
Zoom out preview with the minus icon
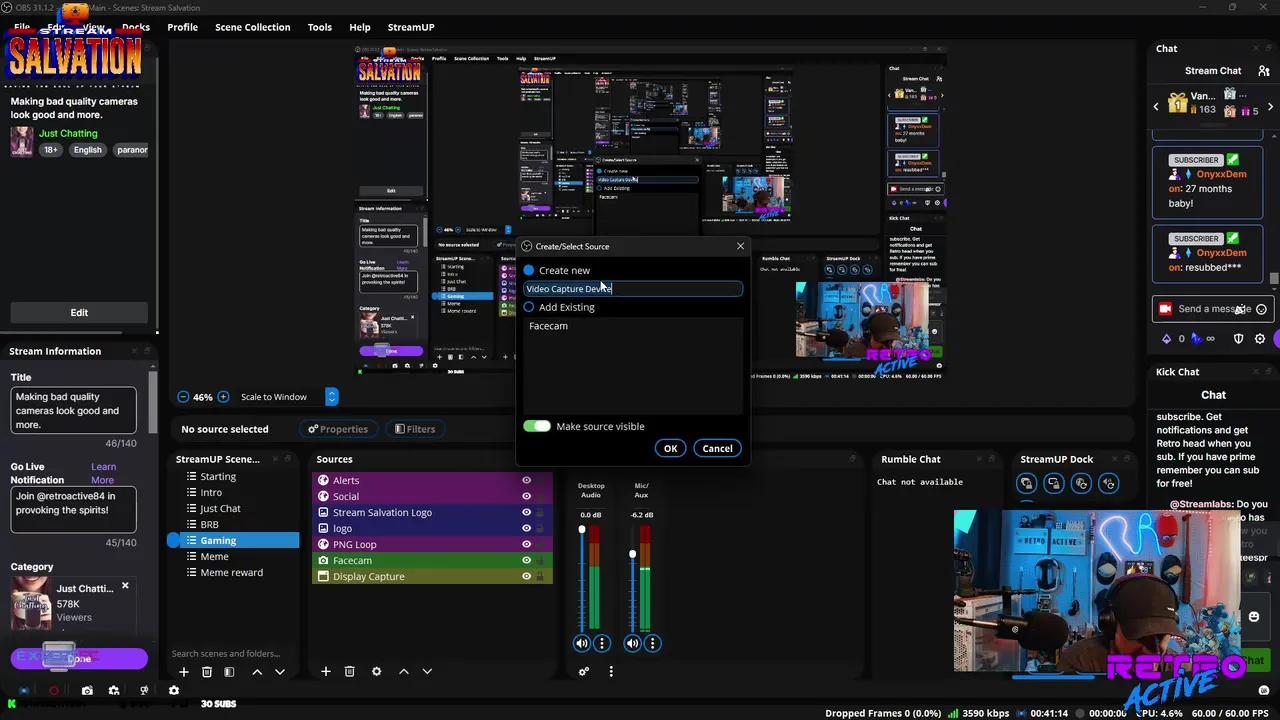click(183, 397)
